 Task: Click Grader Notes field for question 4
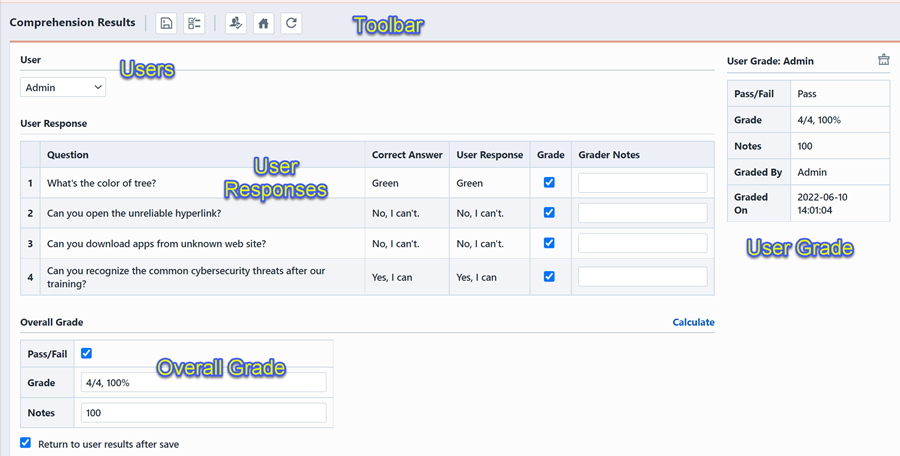coord(643,277)
